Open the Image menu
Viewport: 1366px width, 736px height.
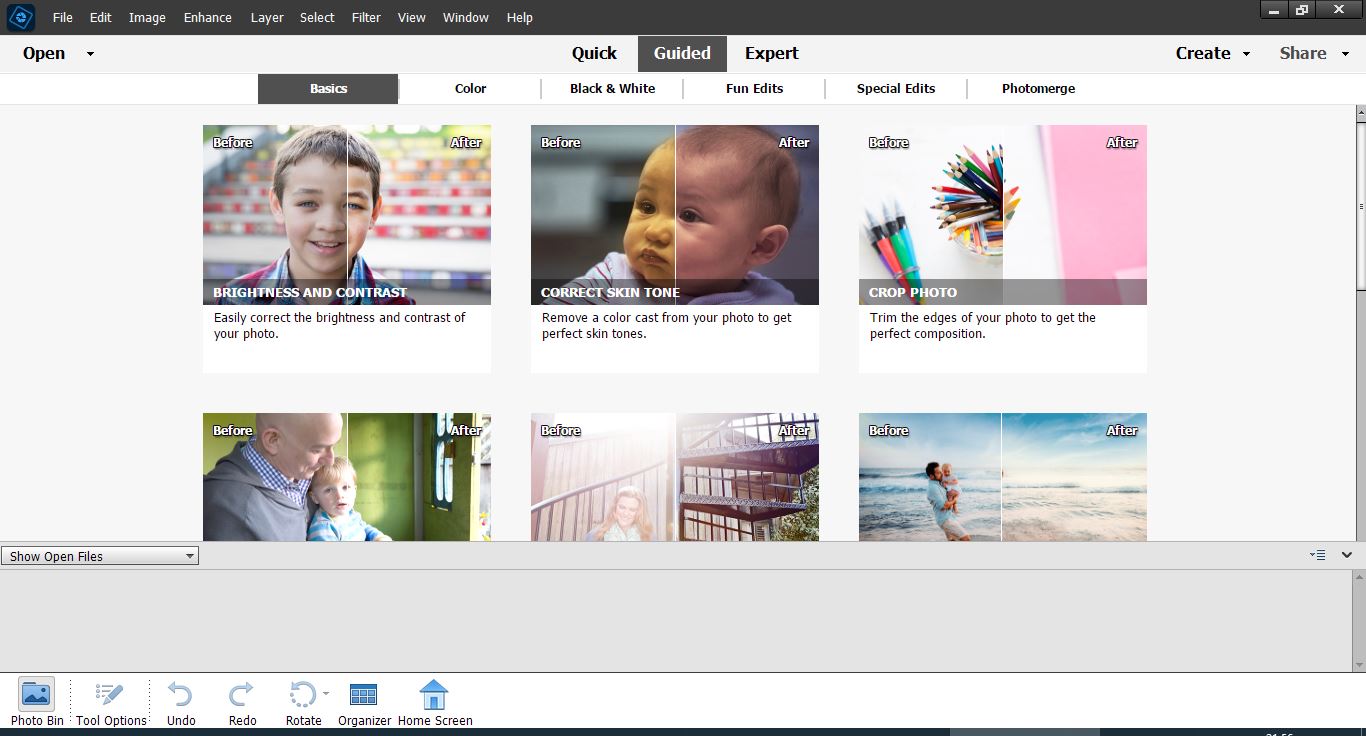point(147,17)
